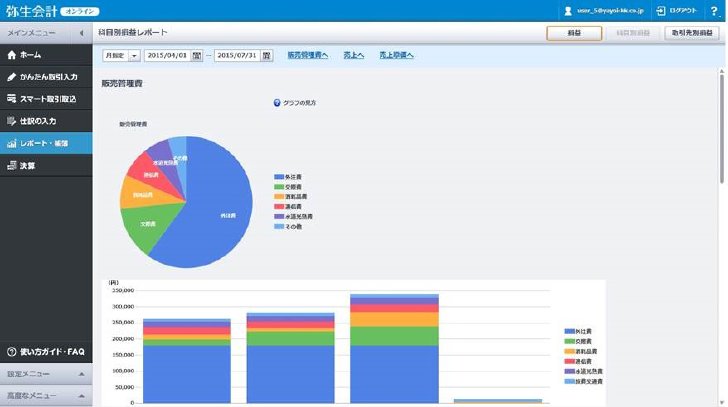Click the 交際費 green swatch in pie legend
The image size is (728, 407).
point(279,187)
